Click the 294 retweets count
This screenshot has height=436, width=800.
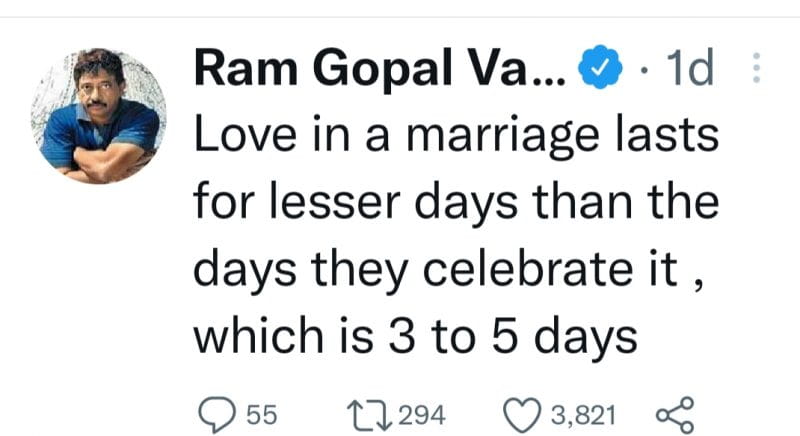tap(422, 415)
